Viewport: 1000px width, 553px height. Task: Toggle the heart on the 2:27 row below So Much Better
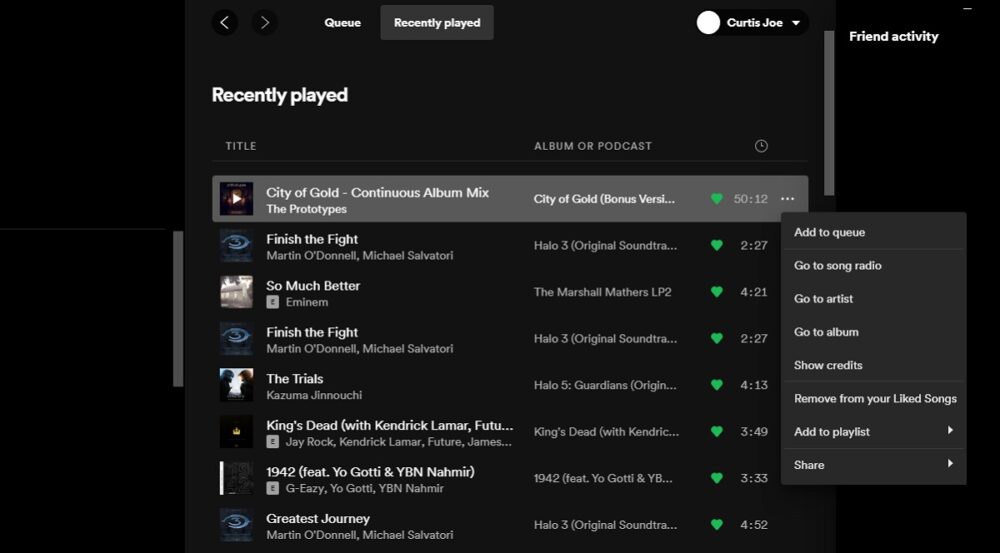717,339
